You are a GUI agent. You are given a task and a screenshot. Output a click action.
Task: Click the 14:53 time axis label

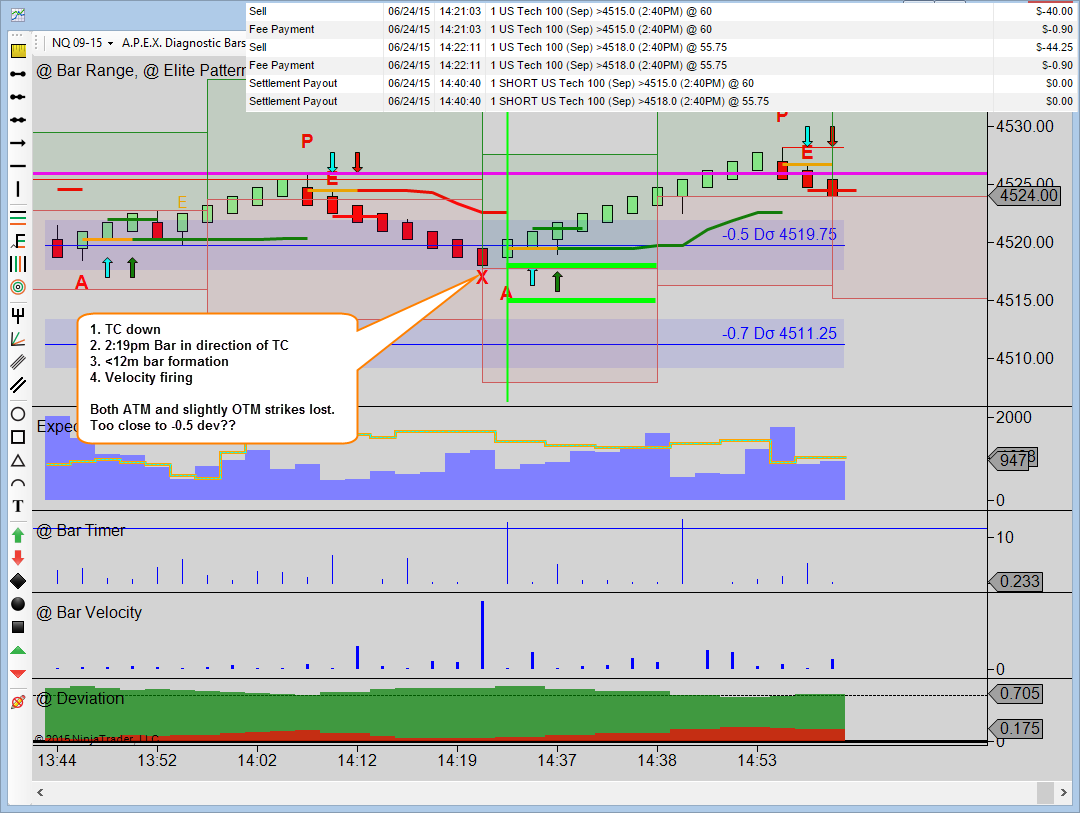click(756, 761)
